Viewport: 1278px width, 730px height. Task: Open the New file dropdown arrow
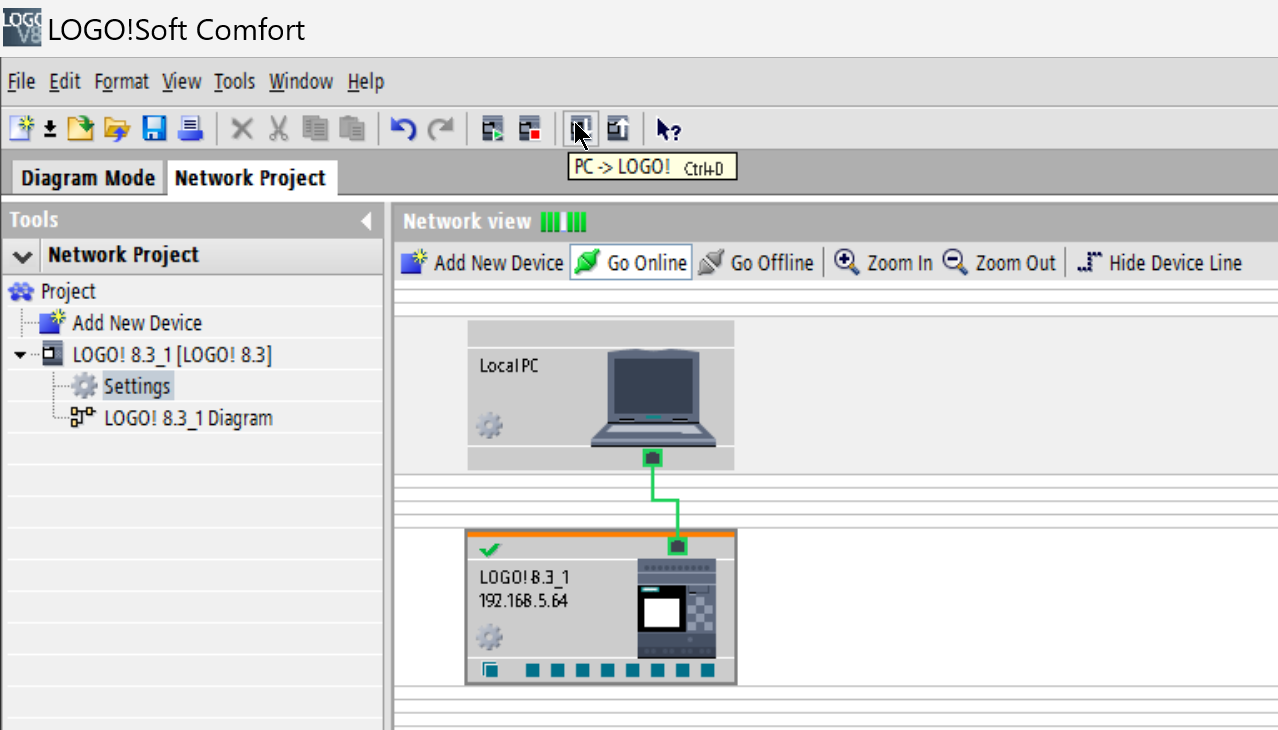click(x=49, y=130)
